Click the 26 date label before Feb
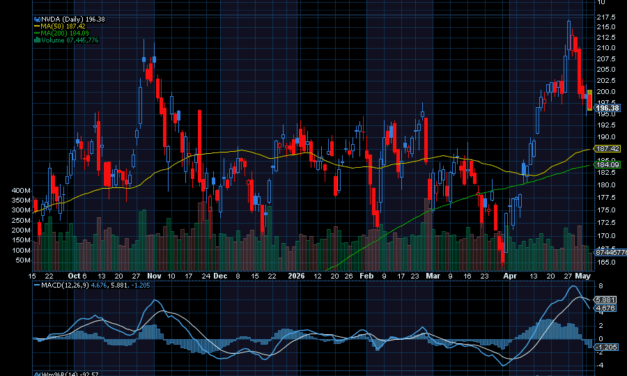627x376 pixels. click(349, 276)
